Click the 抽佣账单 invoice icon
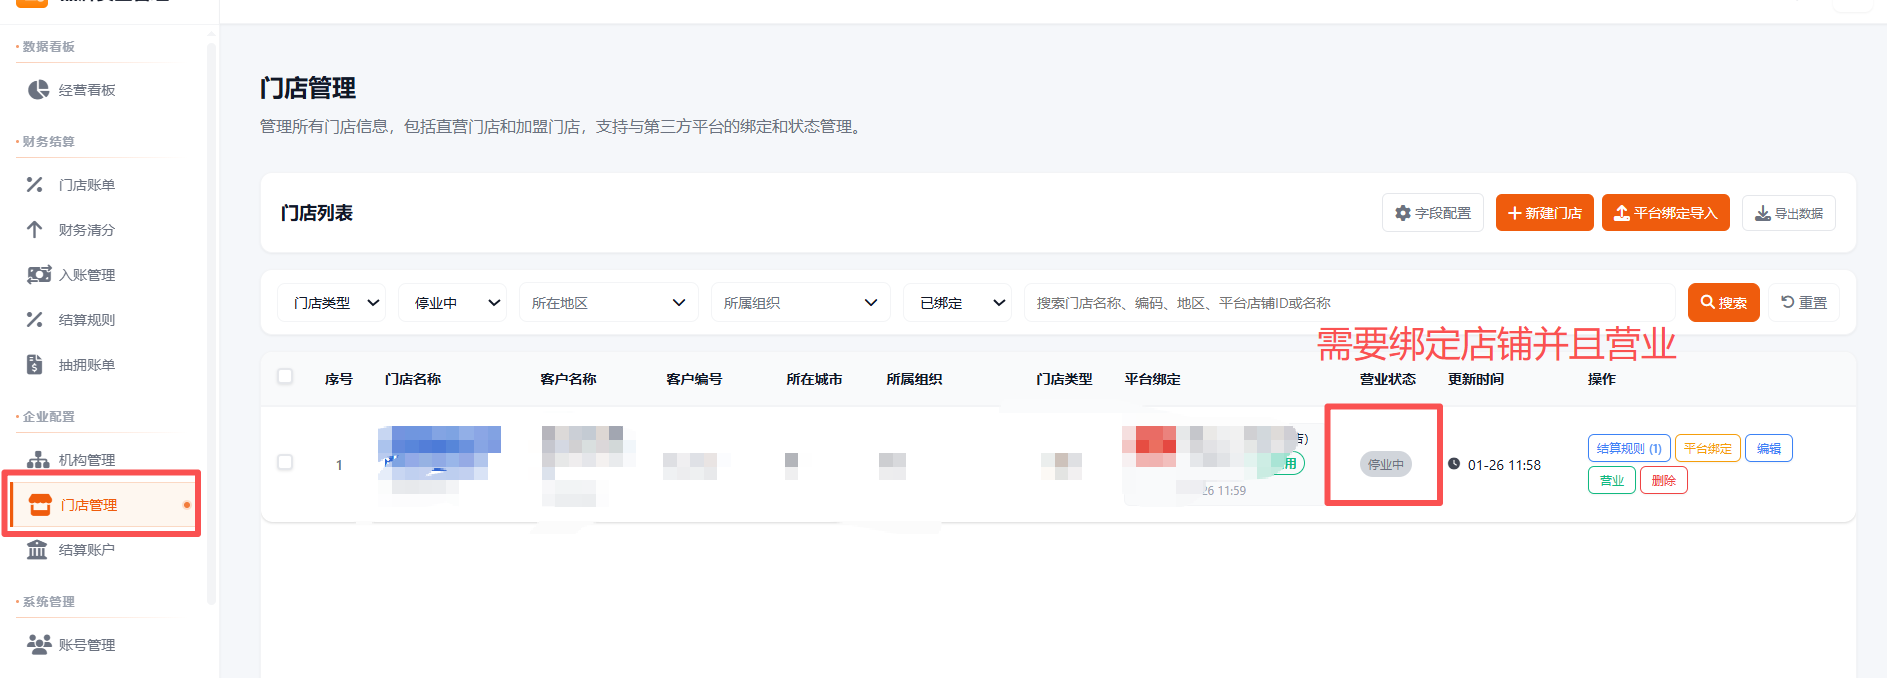Image resolution: width=1887 pixels, height=678 pixels. [35, 365]
